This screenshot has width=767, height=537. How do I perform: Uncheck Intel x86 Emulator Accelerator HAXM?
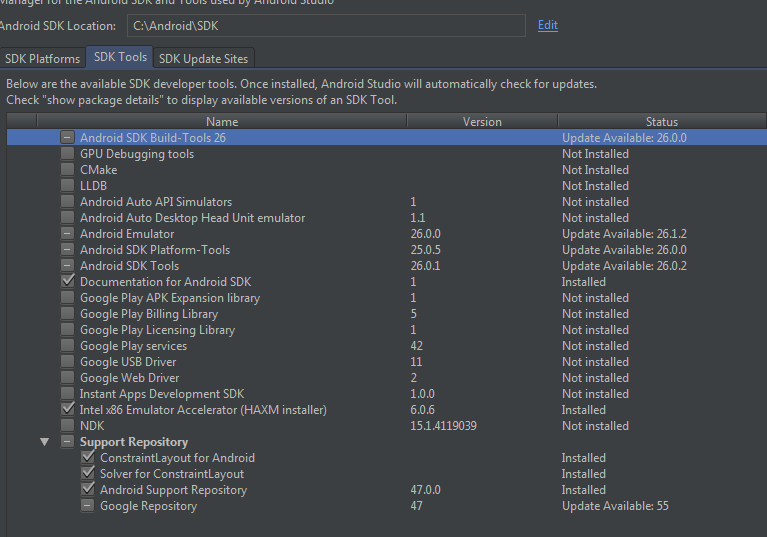click(68, 409)
